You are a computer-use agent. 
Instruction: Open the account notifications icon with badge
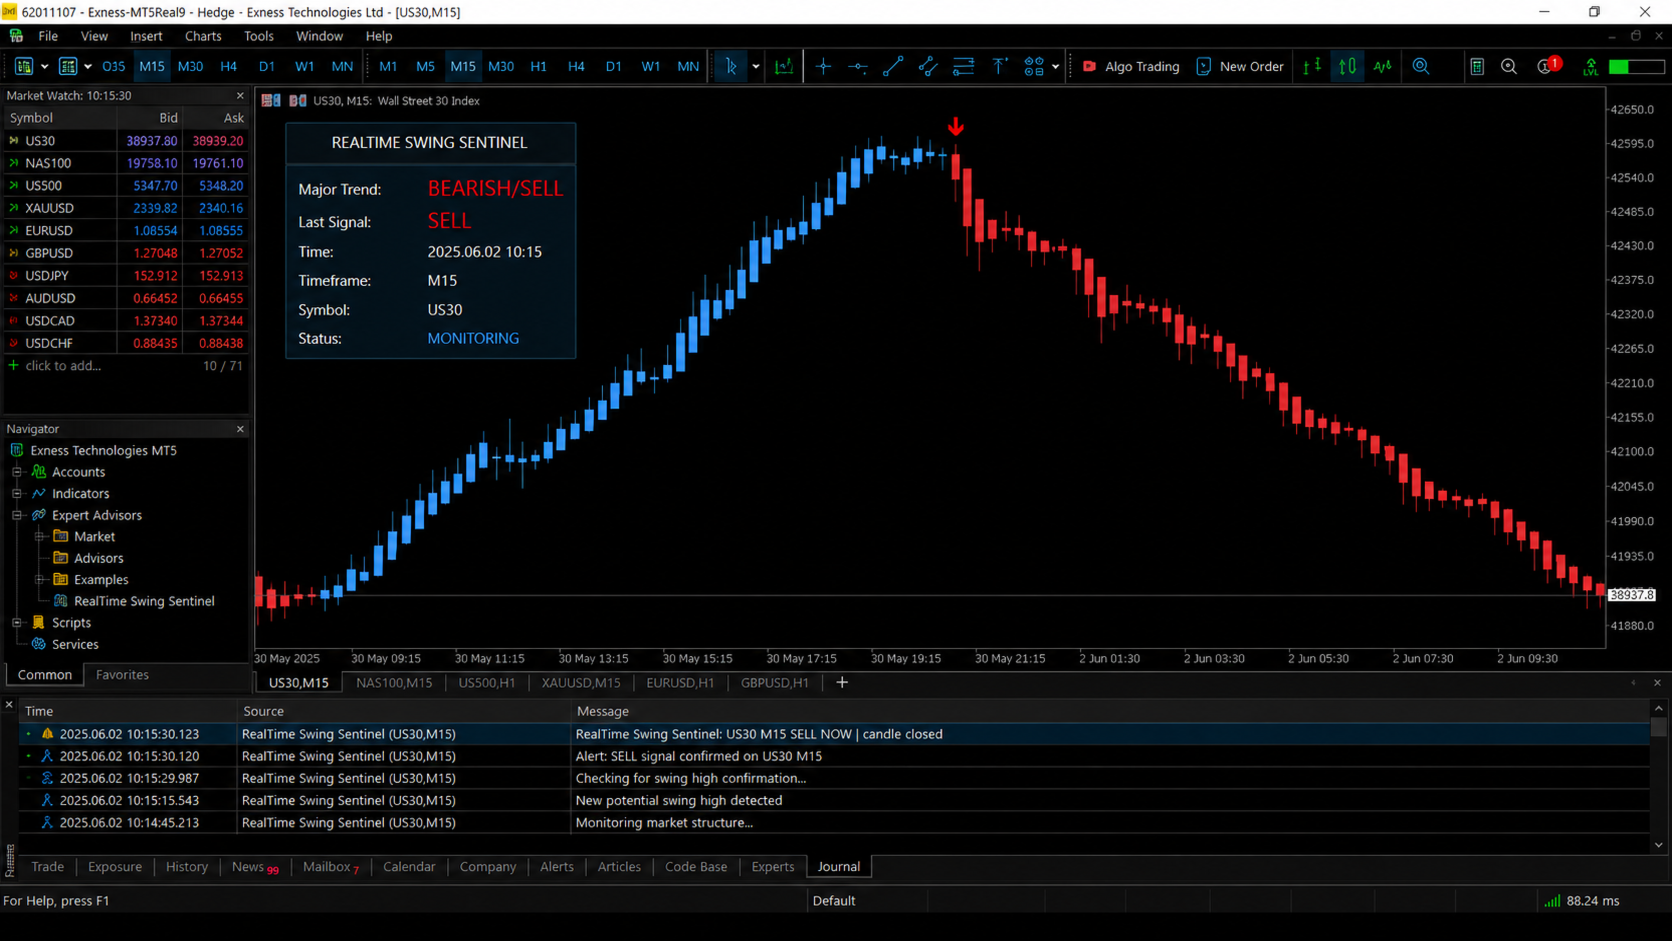point(1548,66)
